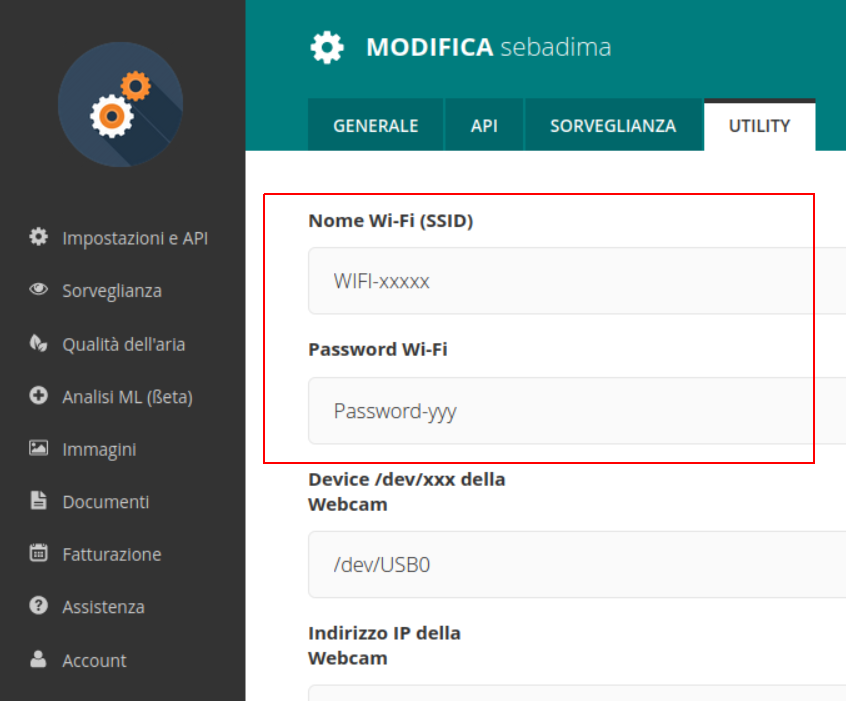Click the plus icon for Analisi ML
Image resolution: width=846 pixels, height=701 pixels.
38,395
